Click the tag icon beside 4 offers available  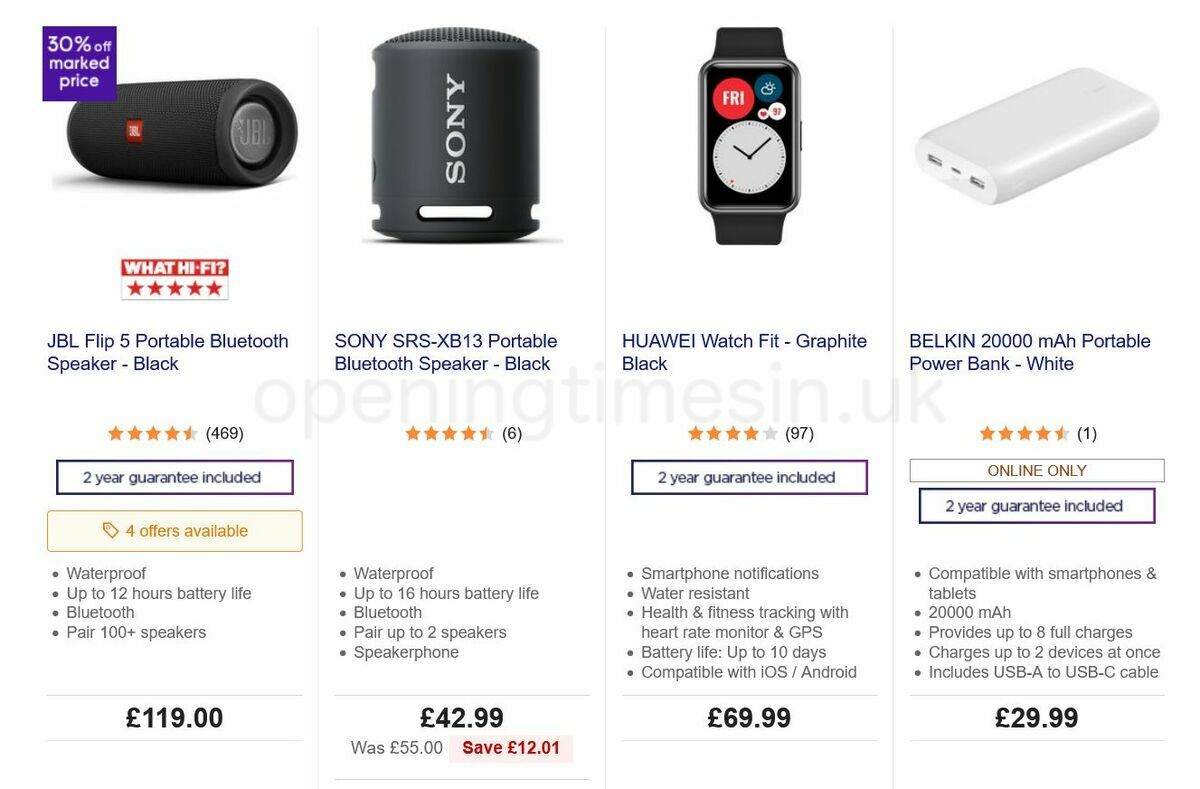[111, 531]
